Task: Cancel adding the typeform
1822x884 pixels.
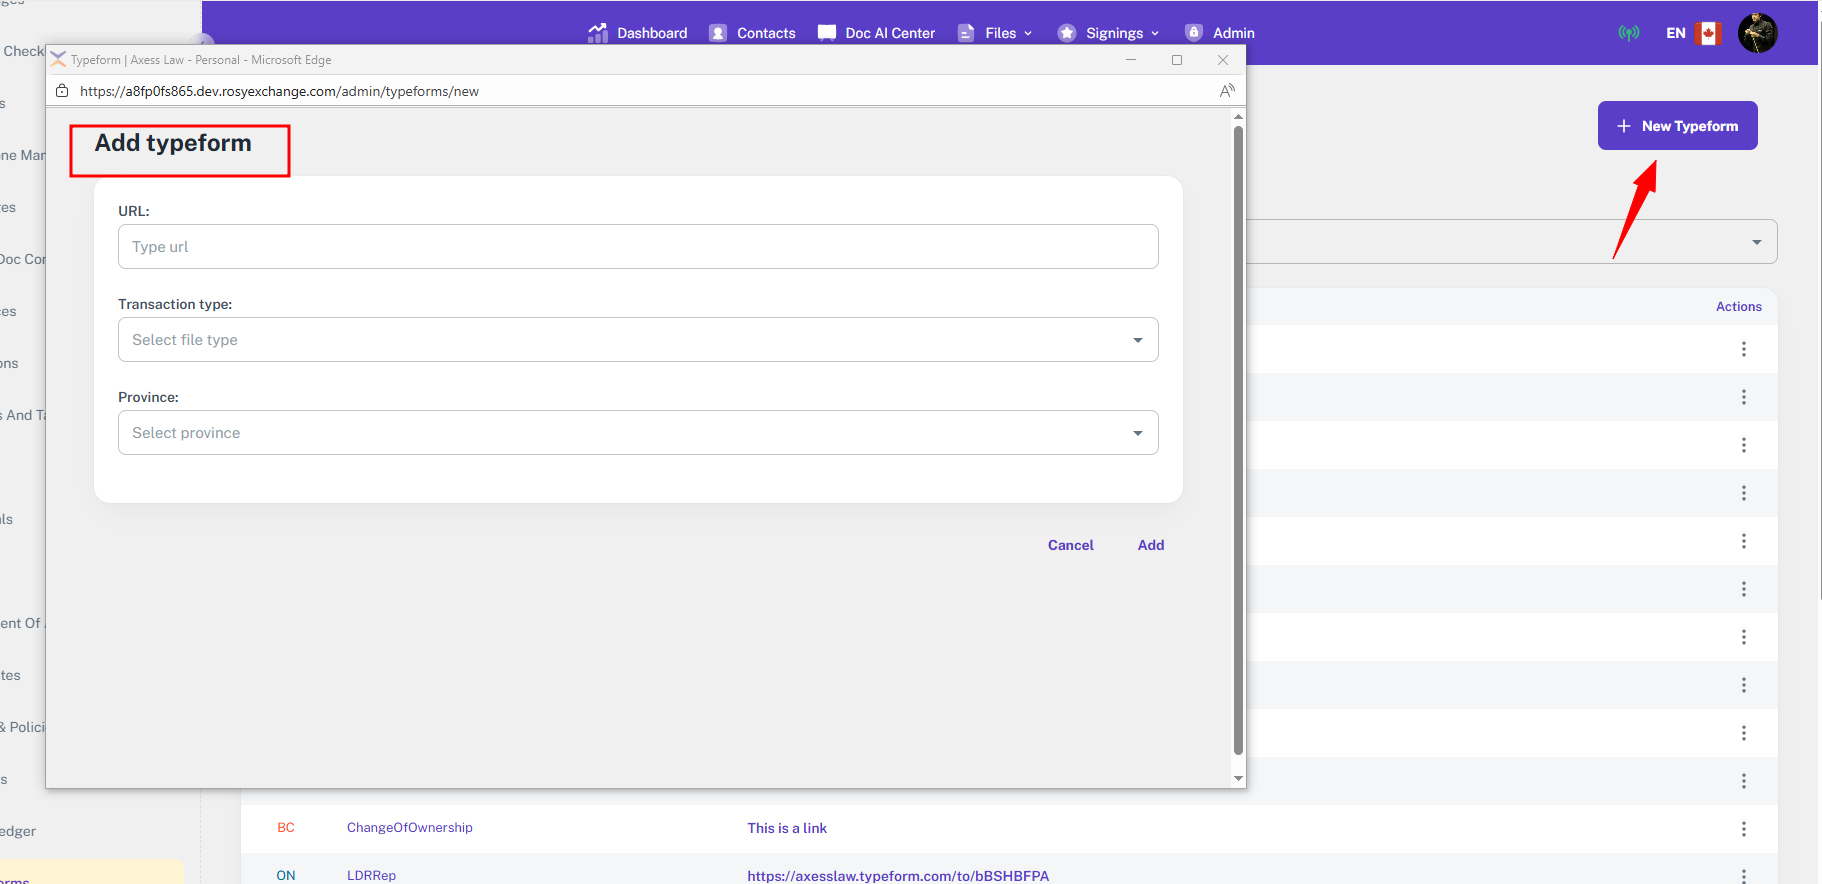Action: click(x=1070, y=545)
